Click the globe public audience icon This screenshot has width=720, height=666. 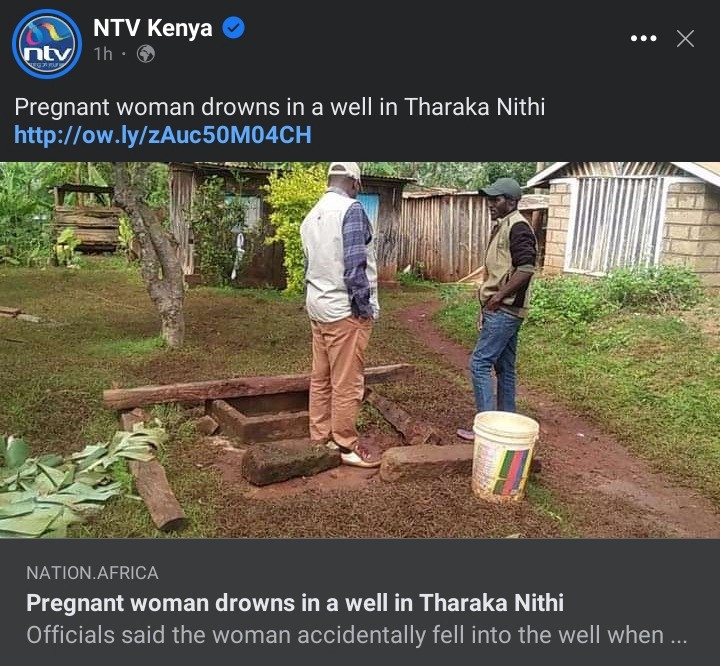click(146, 54)
